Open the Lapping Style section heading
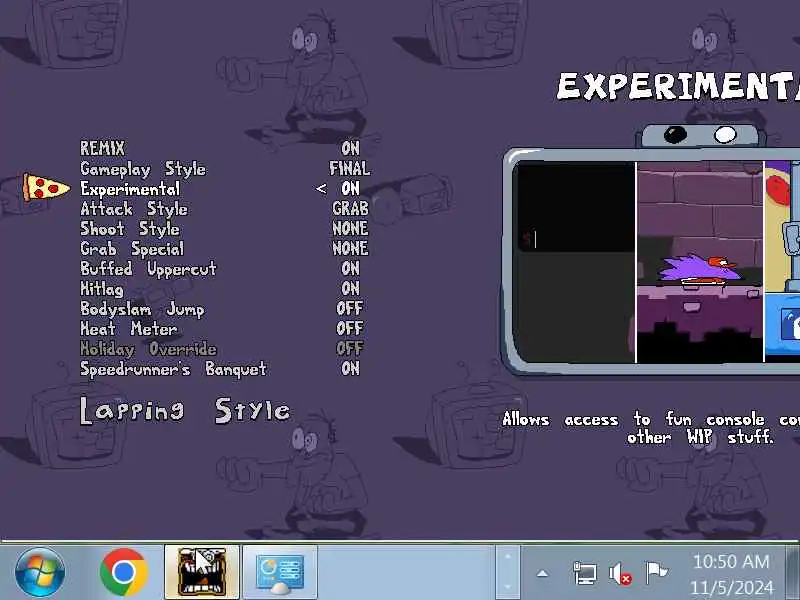The height and width of the screenshot is (600, 800). coord(185,411)
